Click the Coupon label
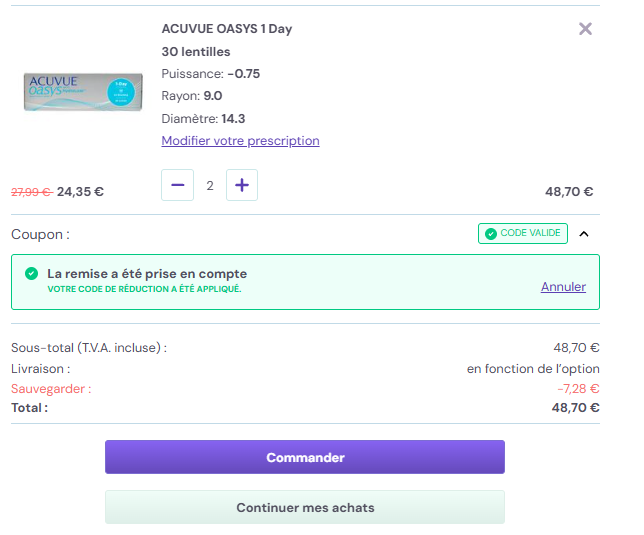 click(40, 234)
